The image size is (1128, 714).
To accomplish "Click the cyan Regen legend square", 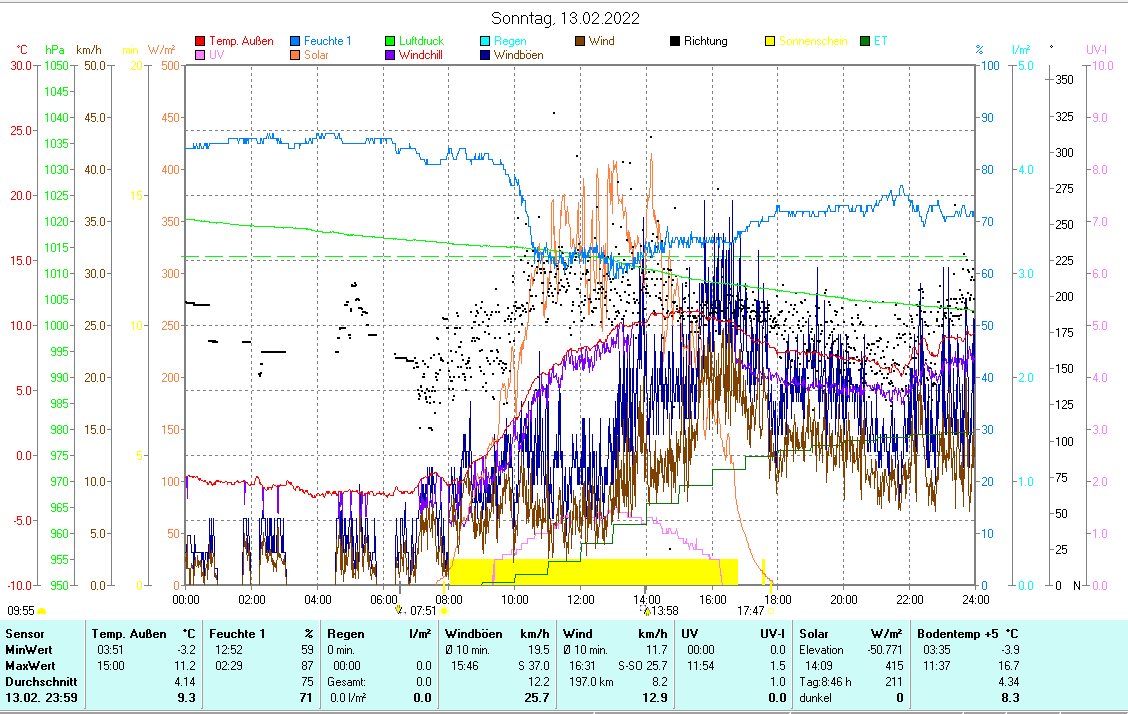I will [484, 42].
